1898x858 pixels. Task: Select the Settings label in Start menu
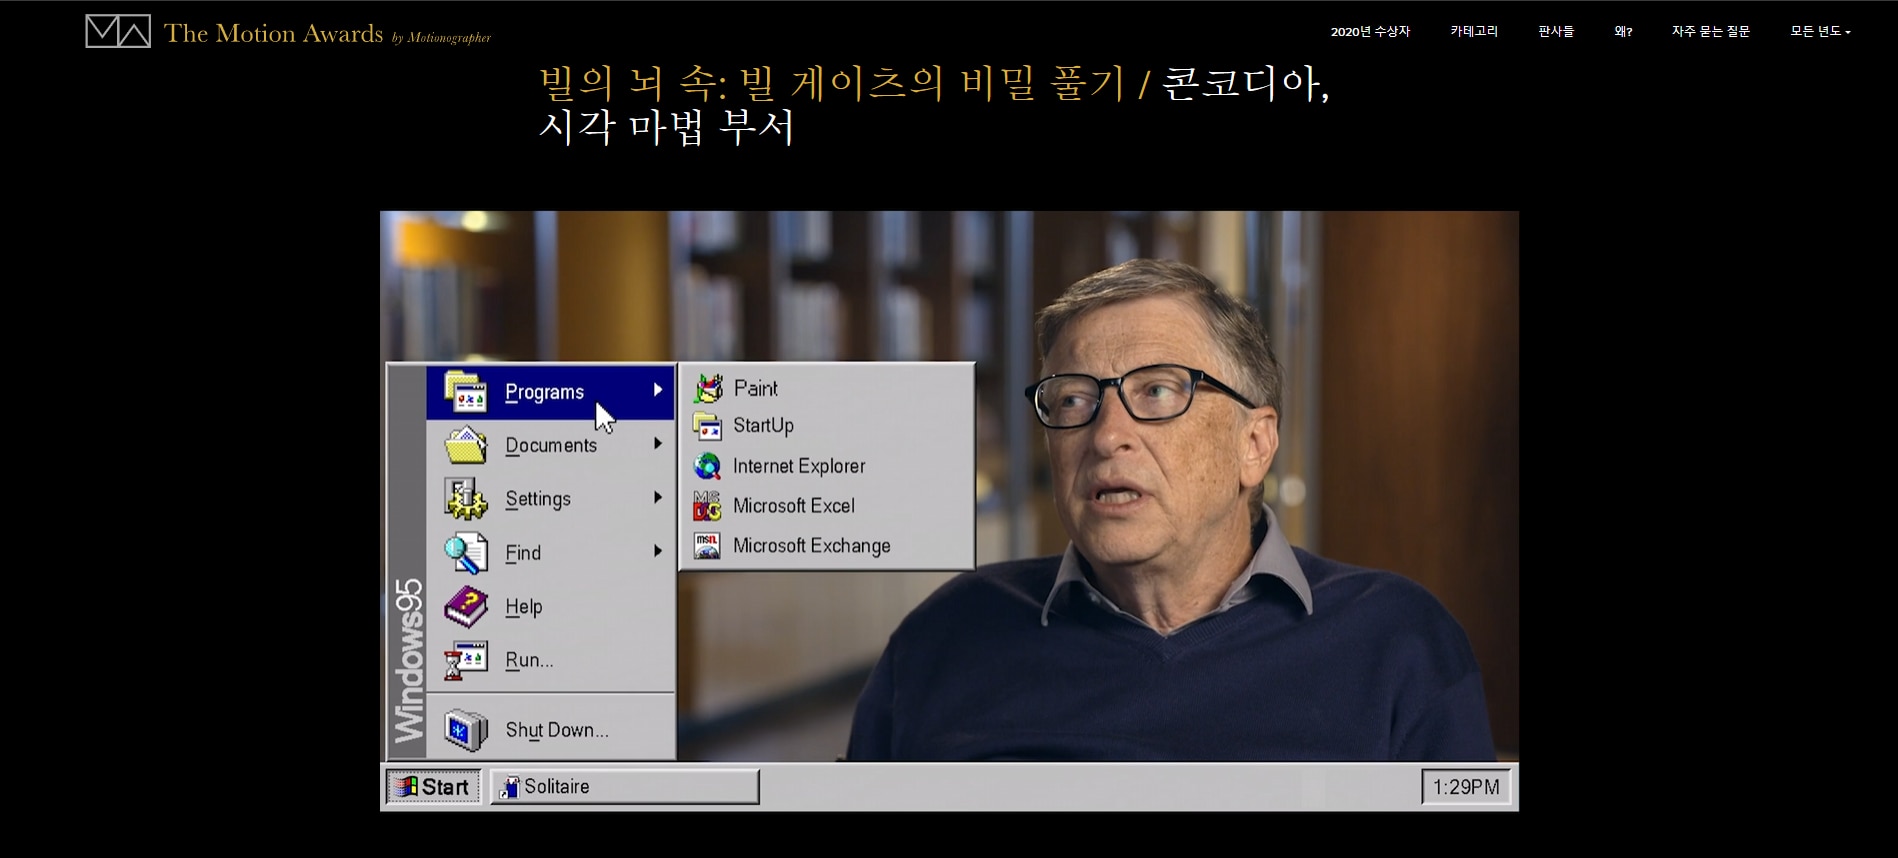pos(538,499)
